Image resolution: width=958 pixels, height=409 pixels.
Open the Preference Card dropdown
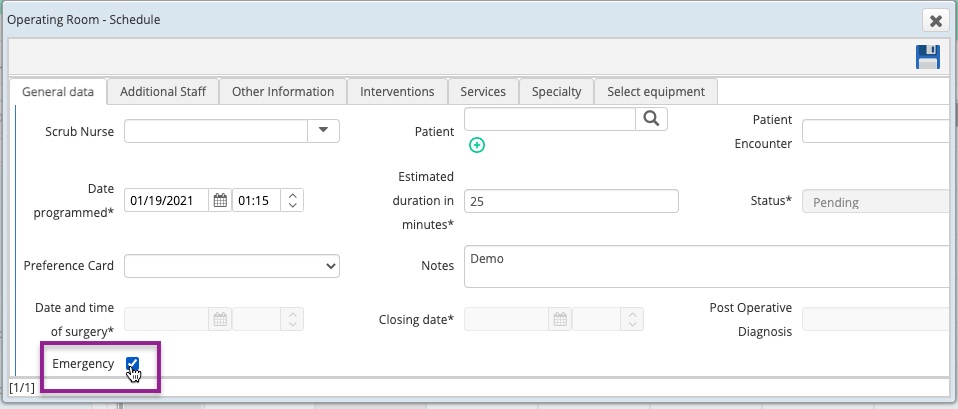[232, 266]
